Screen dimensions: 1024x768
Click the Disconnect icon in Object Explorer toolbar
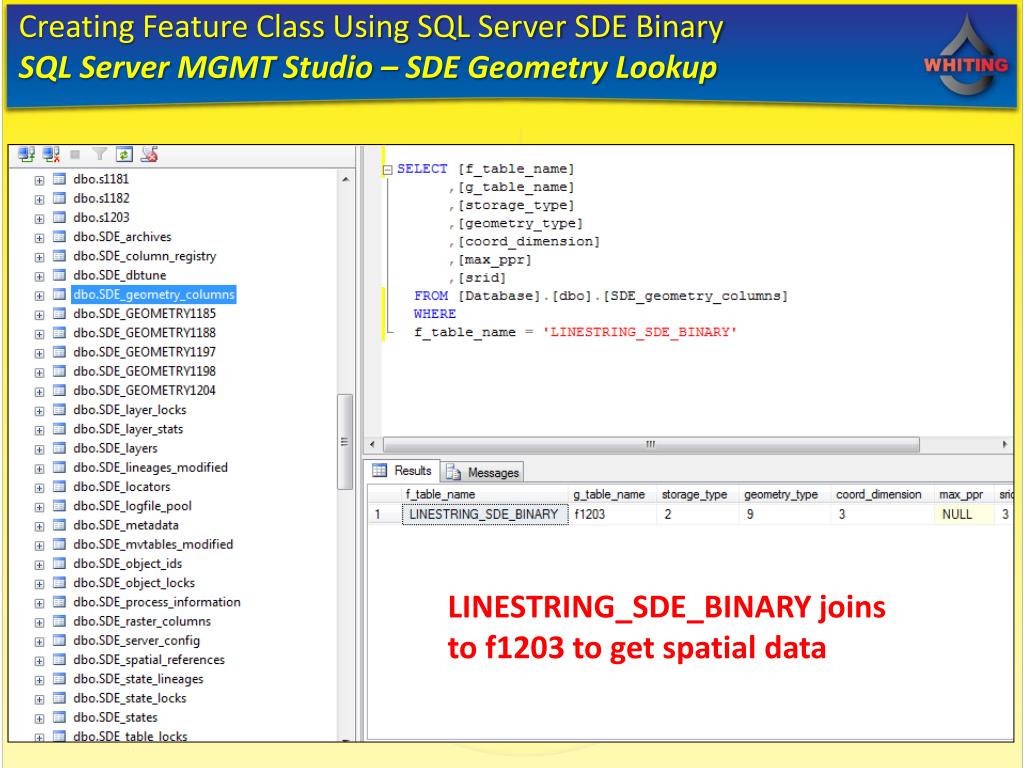point(51,155)
